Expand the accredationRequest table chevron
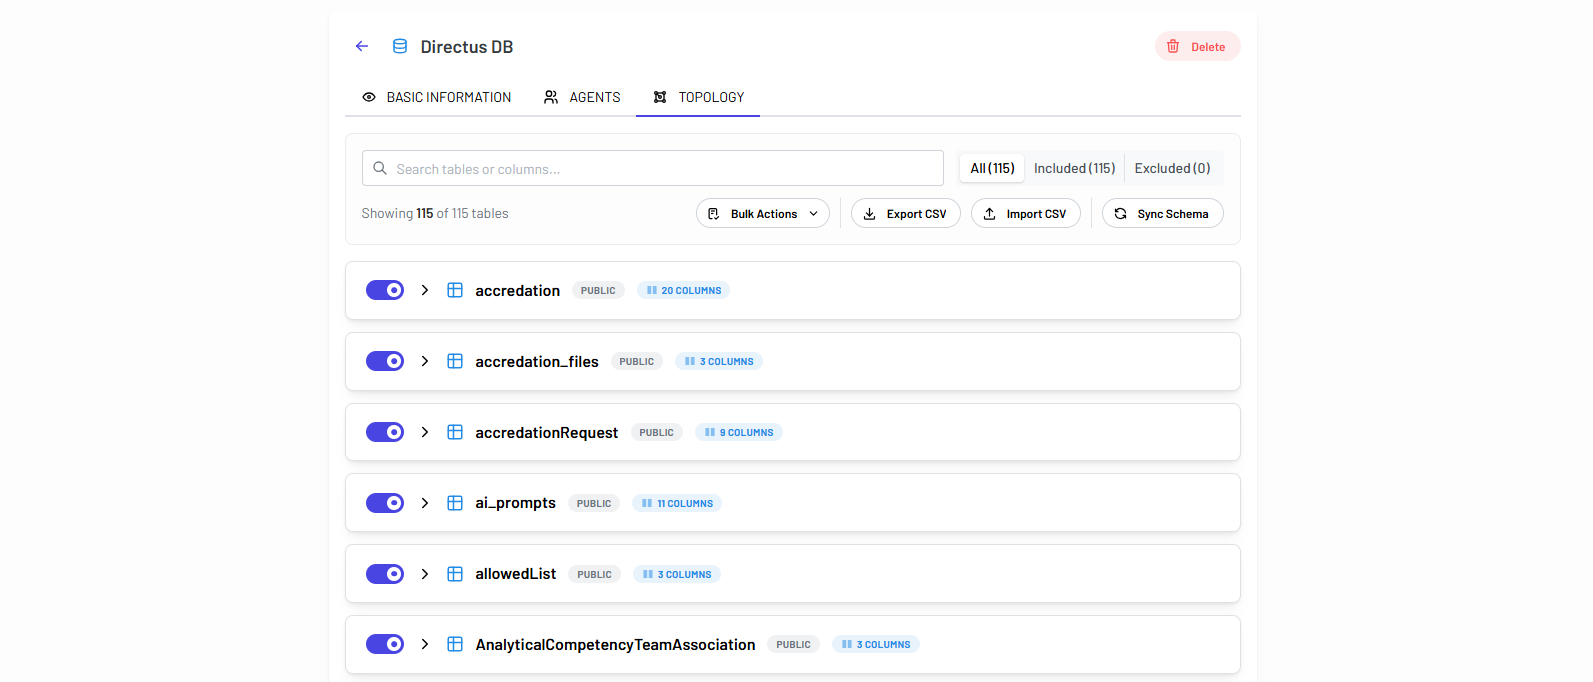The width and height of the screenshot is (1593, 682). pyautogui.click(x=425, y=432)
